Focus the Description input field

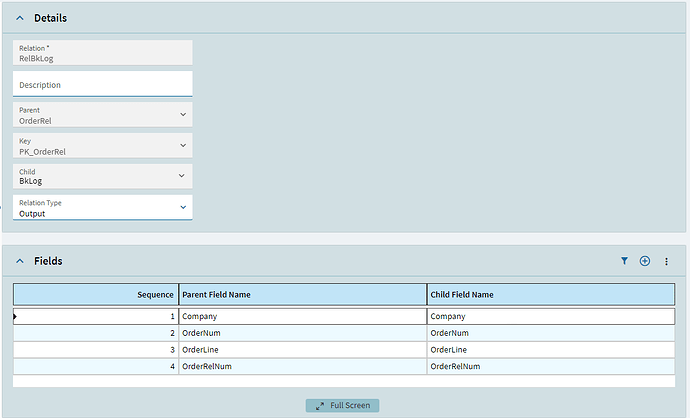103,84
